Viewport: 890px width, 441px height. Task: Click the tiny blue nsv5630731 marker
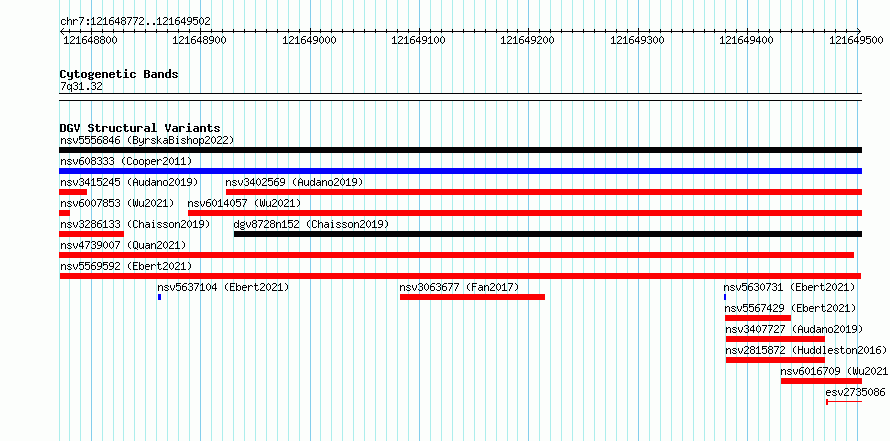coord(725,297)
